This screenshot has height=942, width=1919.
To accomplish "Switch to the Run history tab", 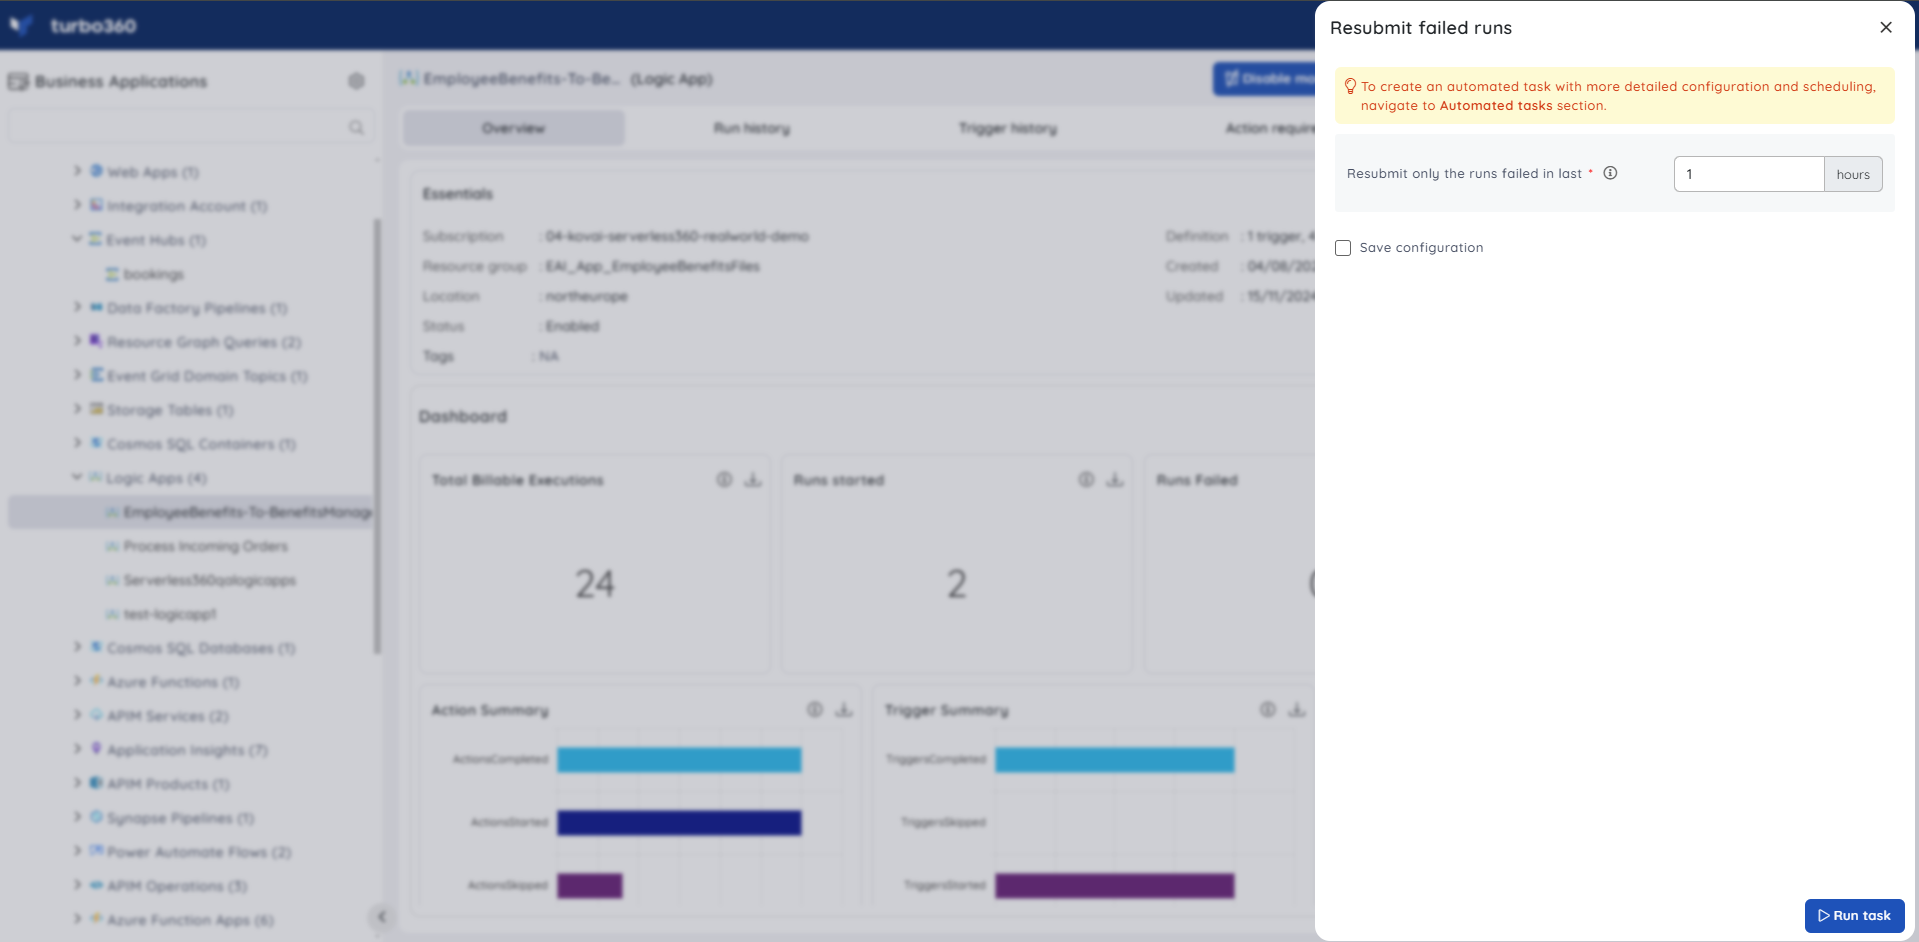I will (752, 128).
